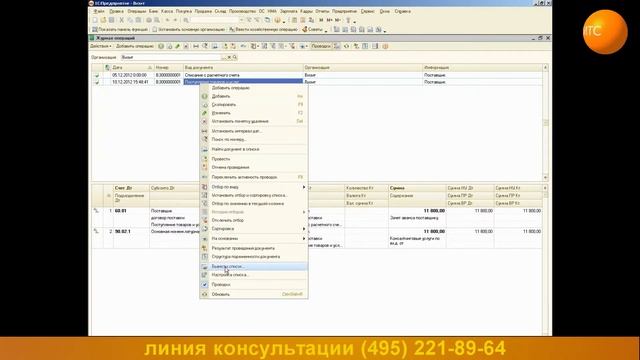
Task: Select Установить отбор и сортировку списка entry
Action: (253, 195)
